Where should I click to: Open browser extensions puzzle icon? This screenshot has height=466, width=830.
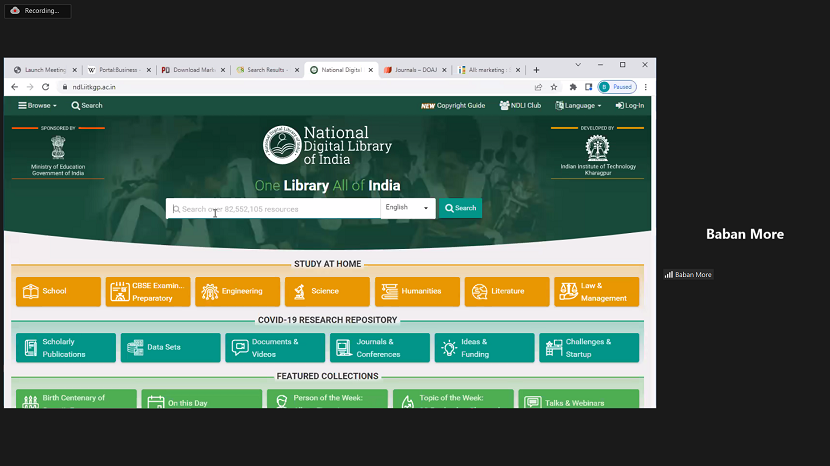tap(573, 87)
